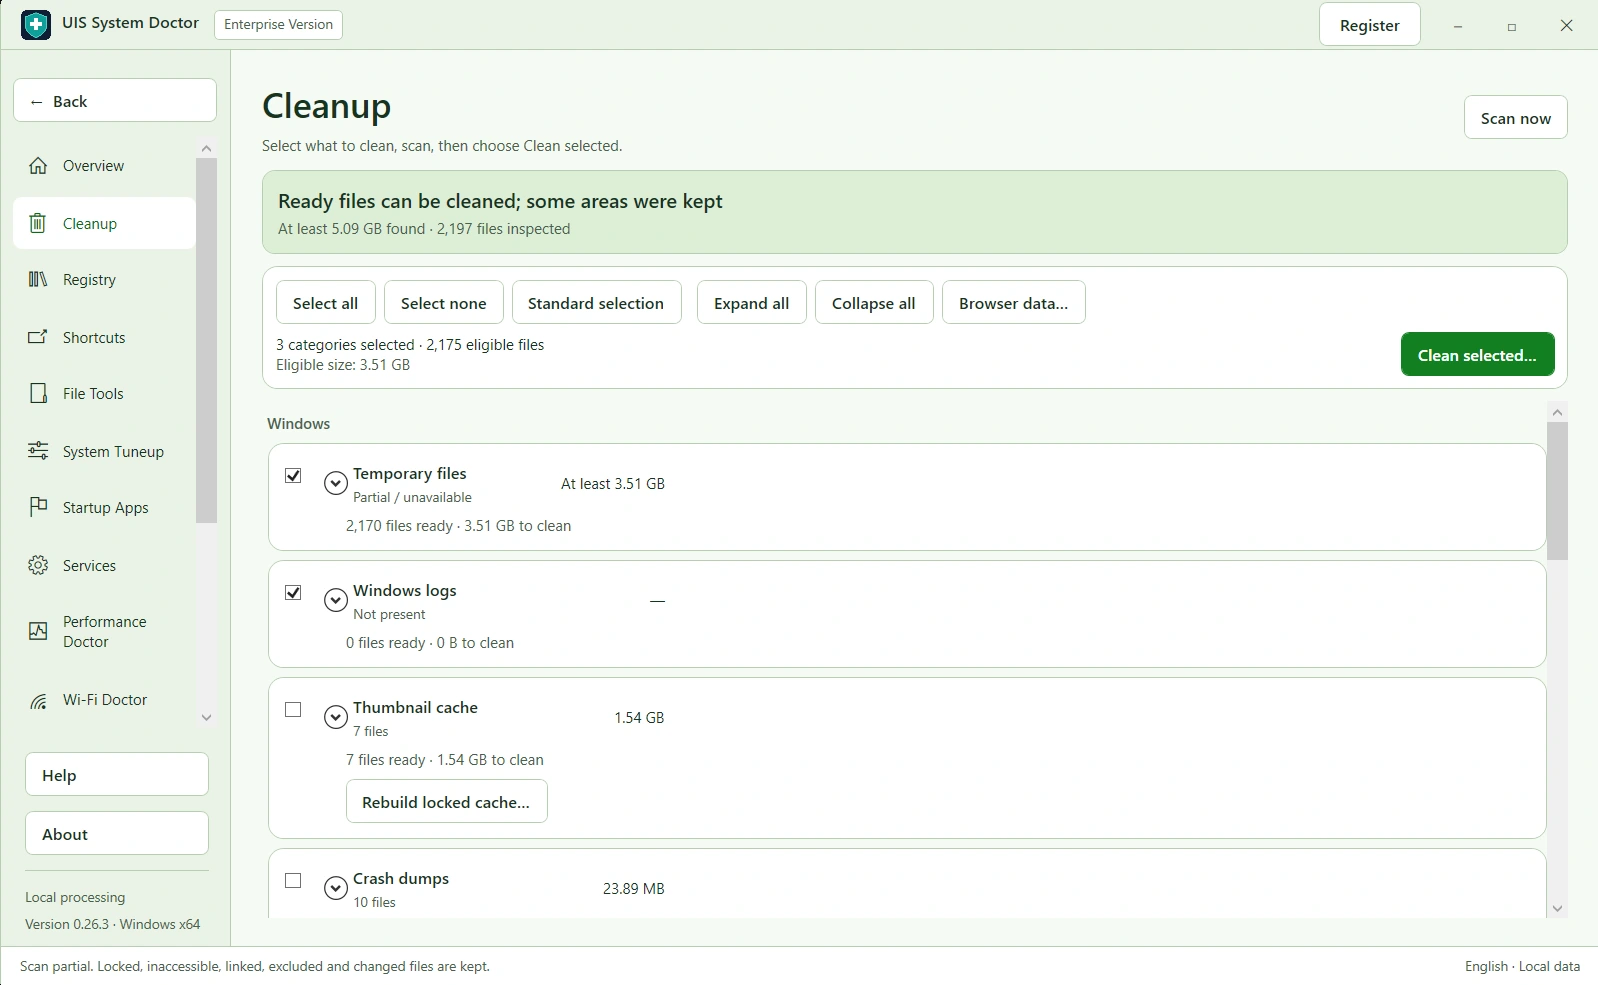Open Browser data options
The image size is (1598, 985).
[1013, 303]
